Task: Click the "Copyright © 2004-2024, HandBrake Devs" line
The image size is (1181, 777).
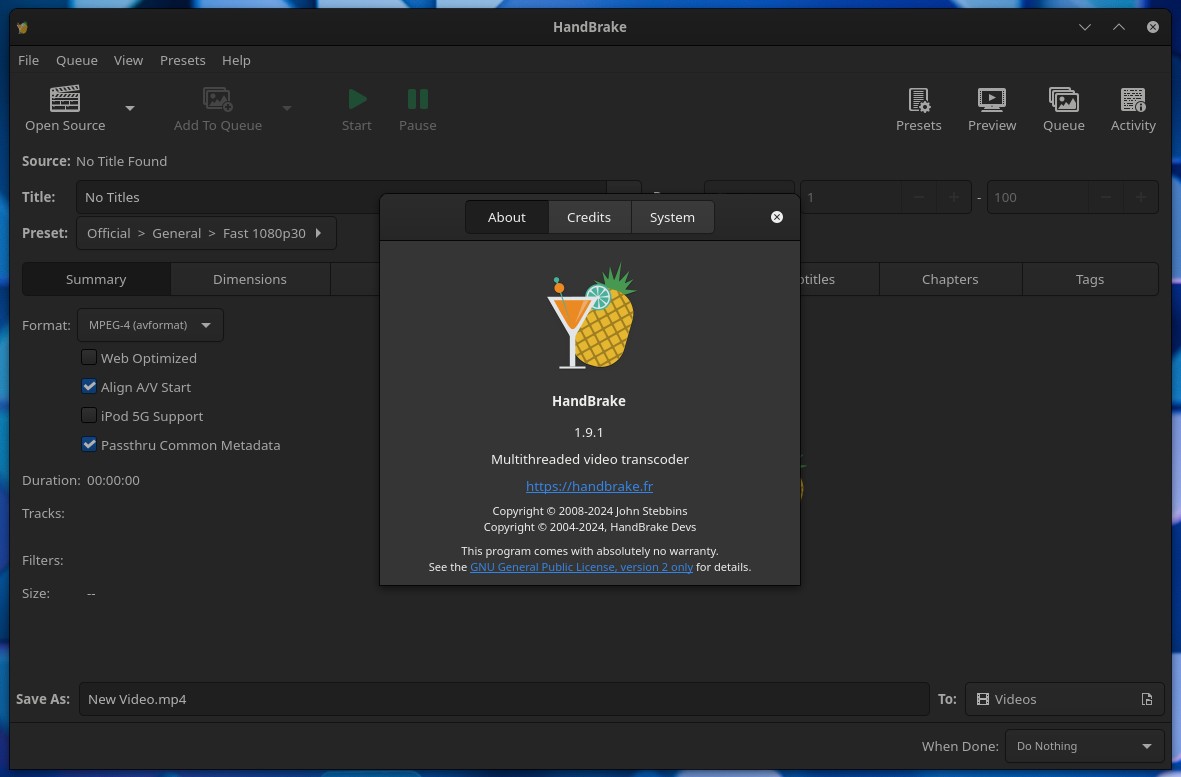Action: point(590,527)
